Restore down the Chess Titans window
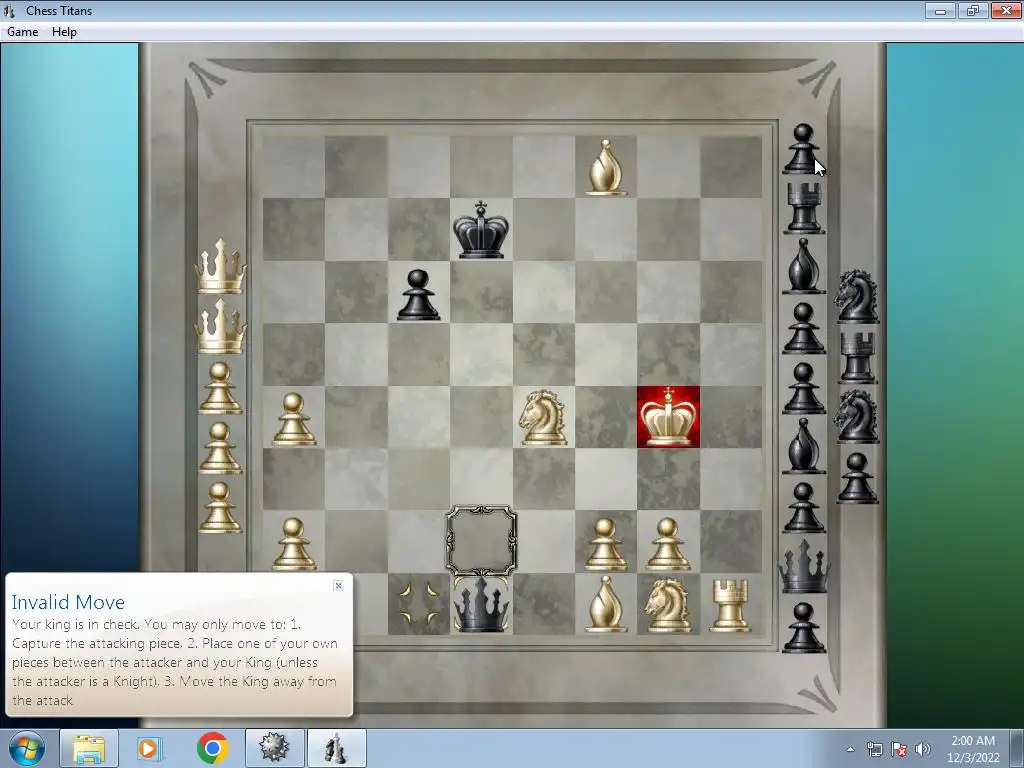The height and width of the screenshot is (768, 1024). click(x=972, y=10)
